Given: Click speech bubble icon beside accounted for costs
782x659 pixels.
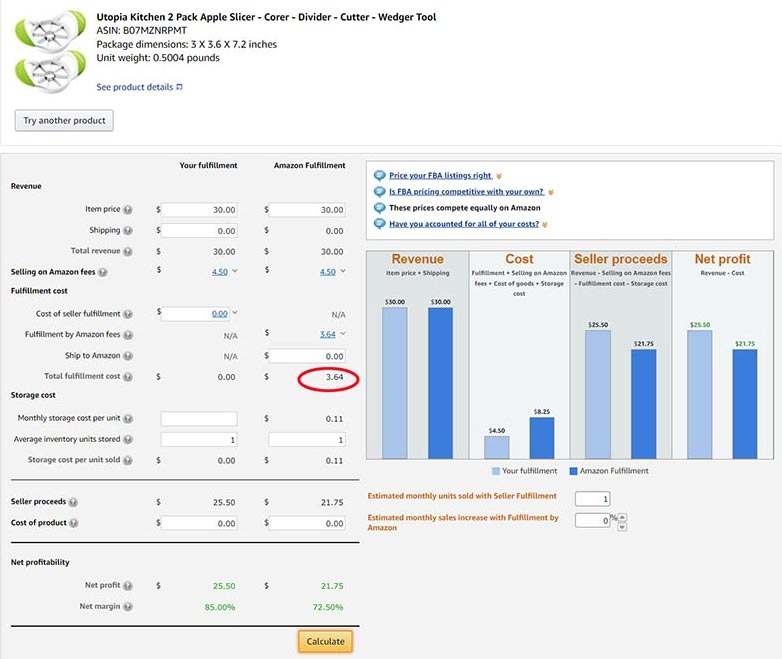Looking at the screenshot, I should pos(380,223).
